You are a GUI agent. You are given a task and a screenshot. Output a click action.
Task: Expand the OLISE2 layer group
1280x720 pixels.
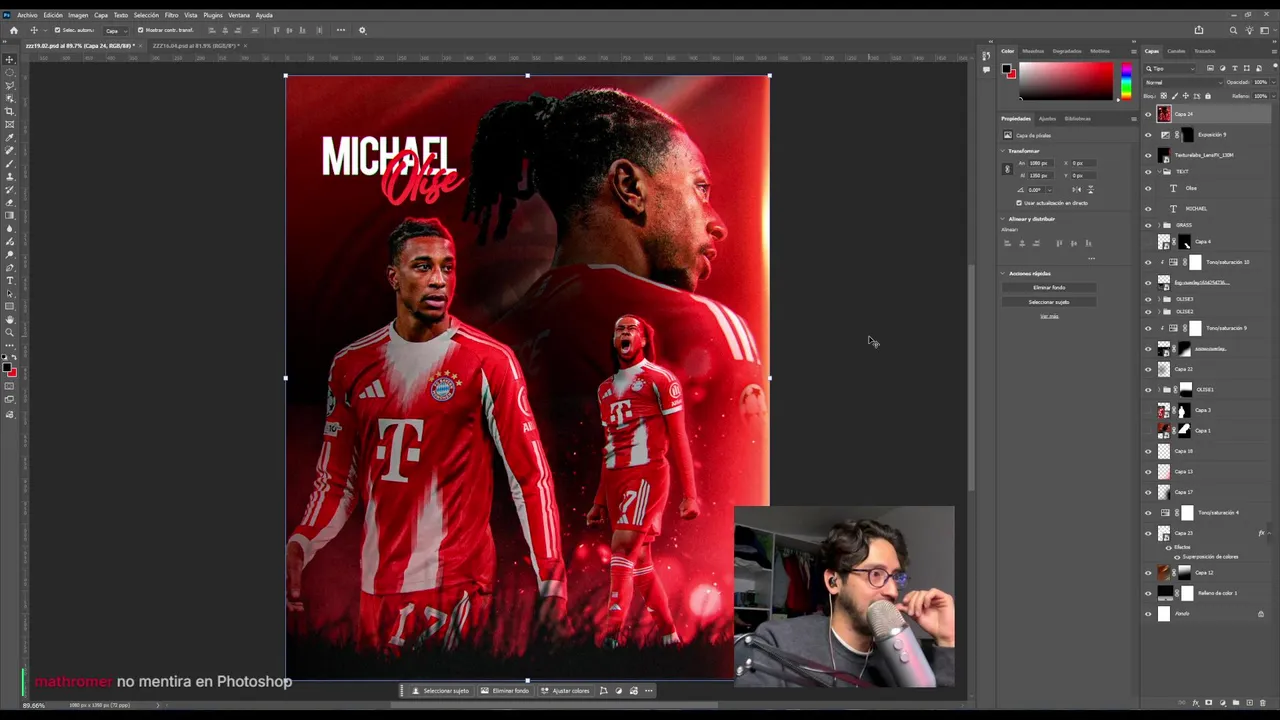point(1159,311)
